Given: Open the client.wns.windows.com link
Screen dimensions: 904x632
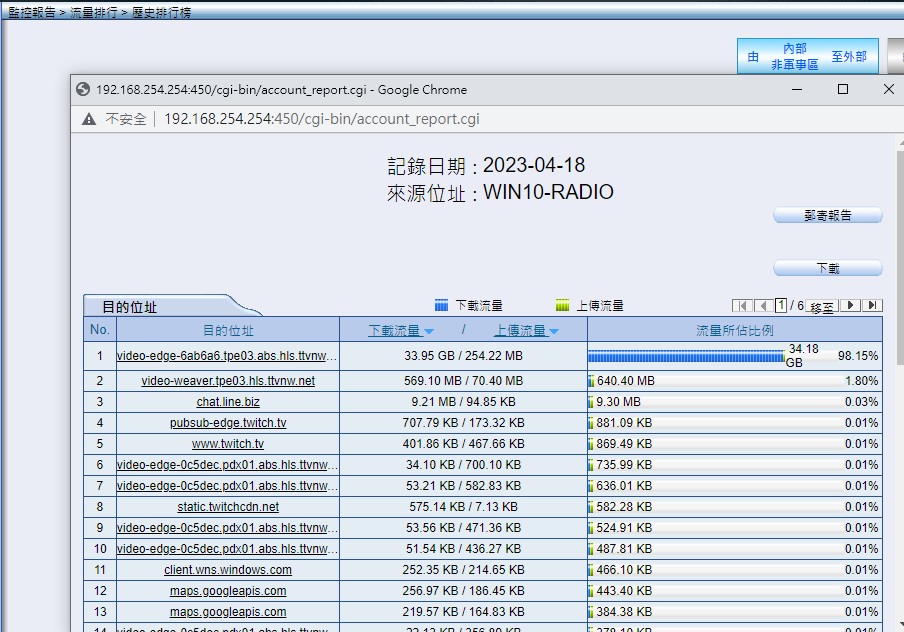Looking at the screenshot, I should coord(228,570).
